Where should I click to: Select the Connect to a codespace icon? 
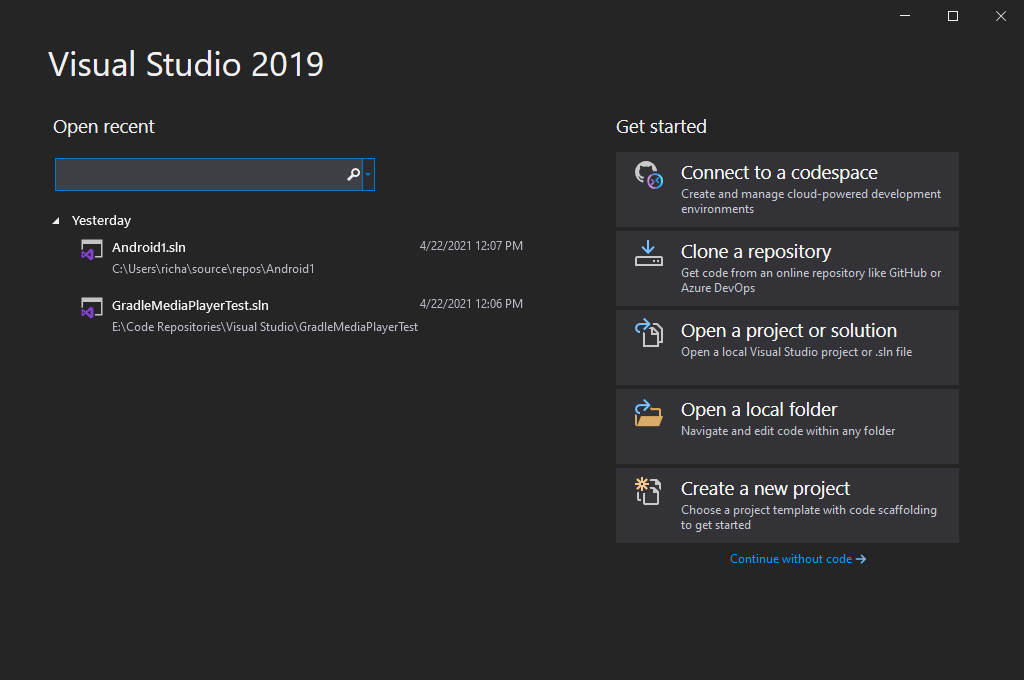pos(651,176)
